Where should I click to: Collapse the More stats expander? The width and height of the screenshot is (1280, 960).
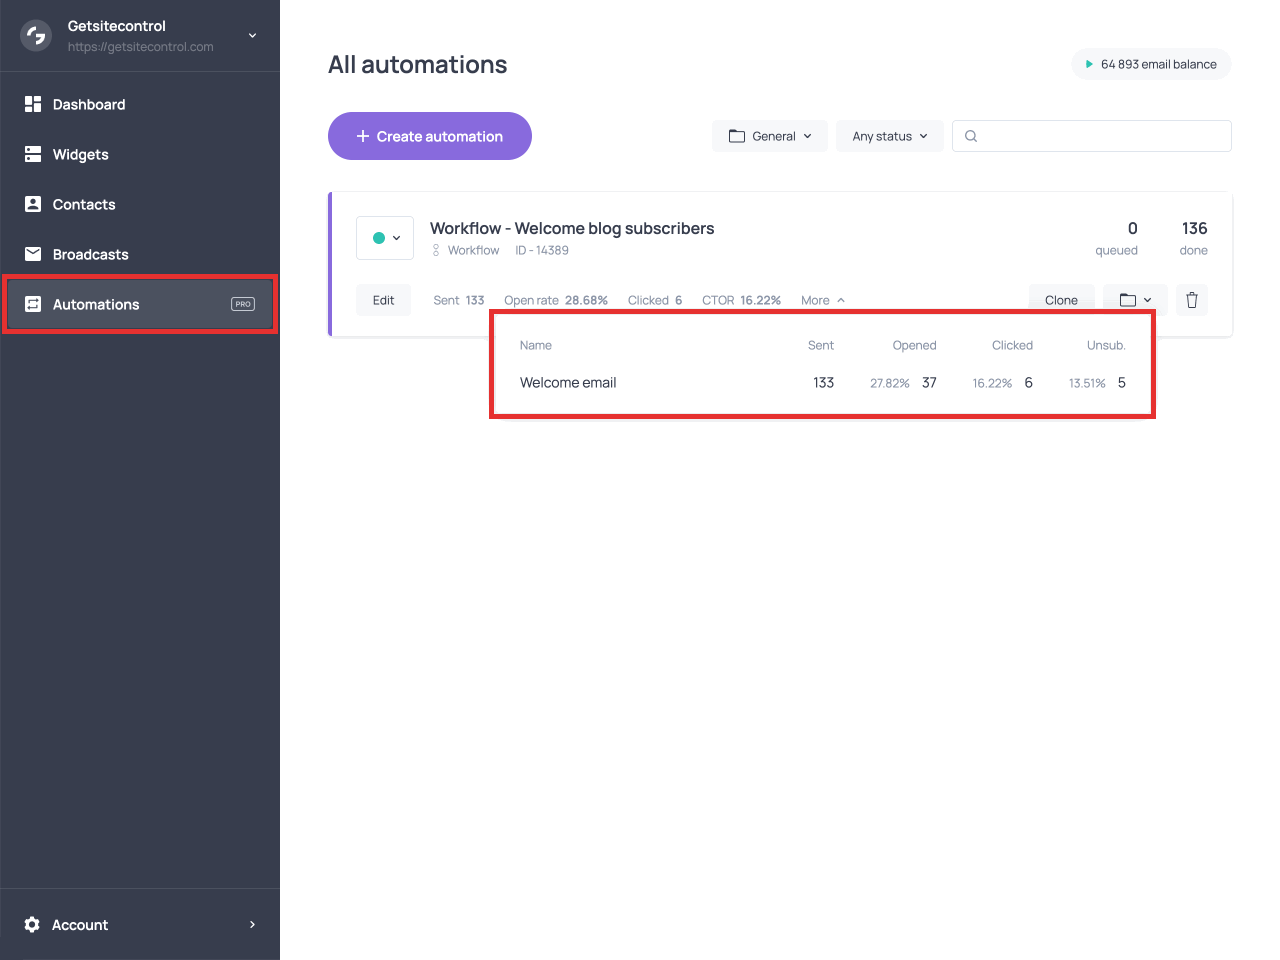823,300
